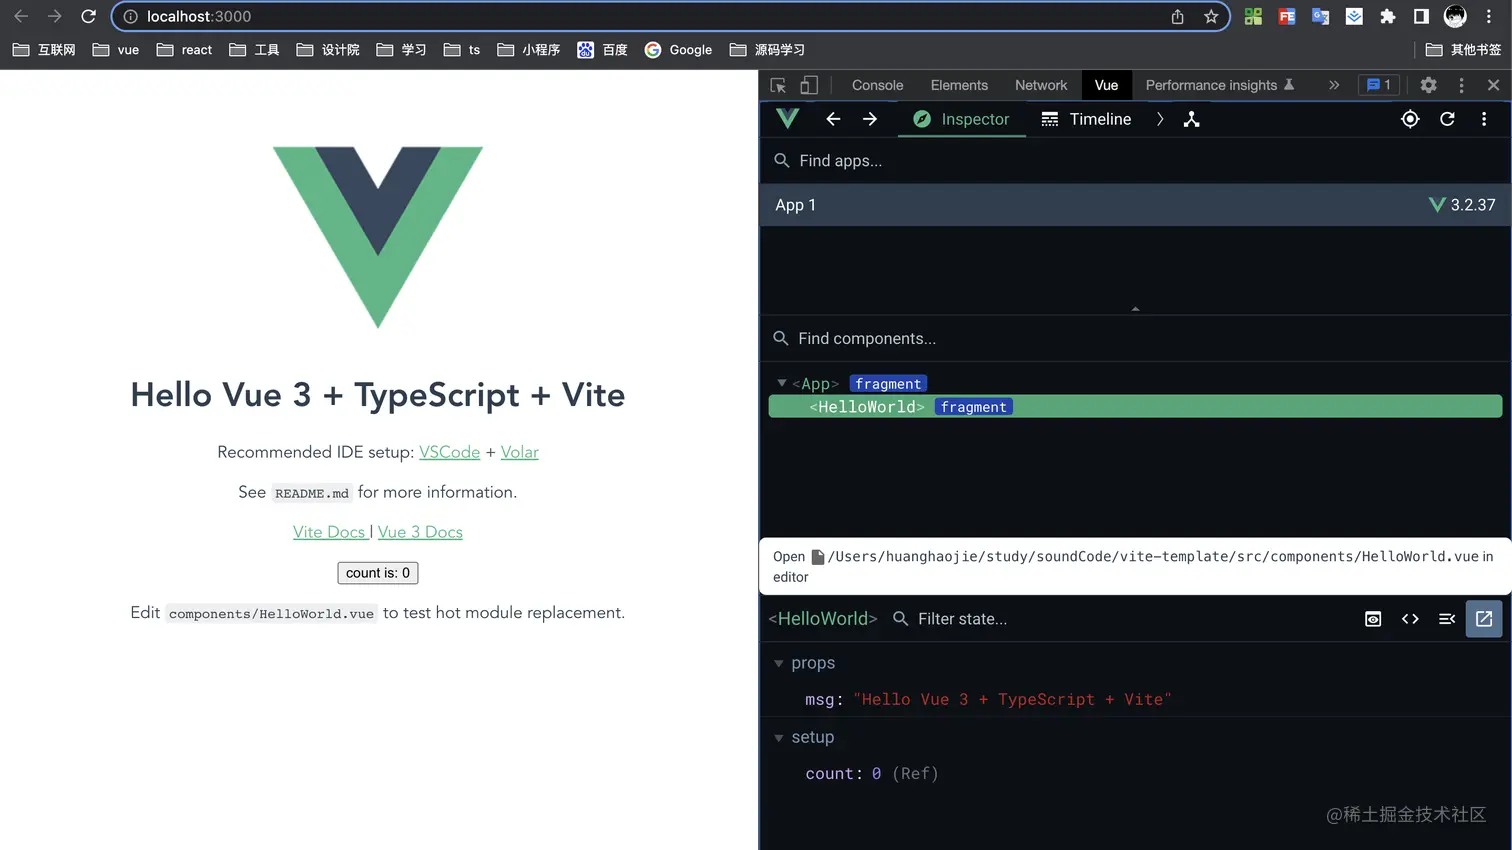Click the browser forward arrow

pyautogui.click(x=54, y=16)
